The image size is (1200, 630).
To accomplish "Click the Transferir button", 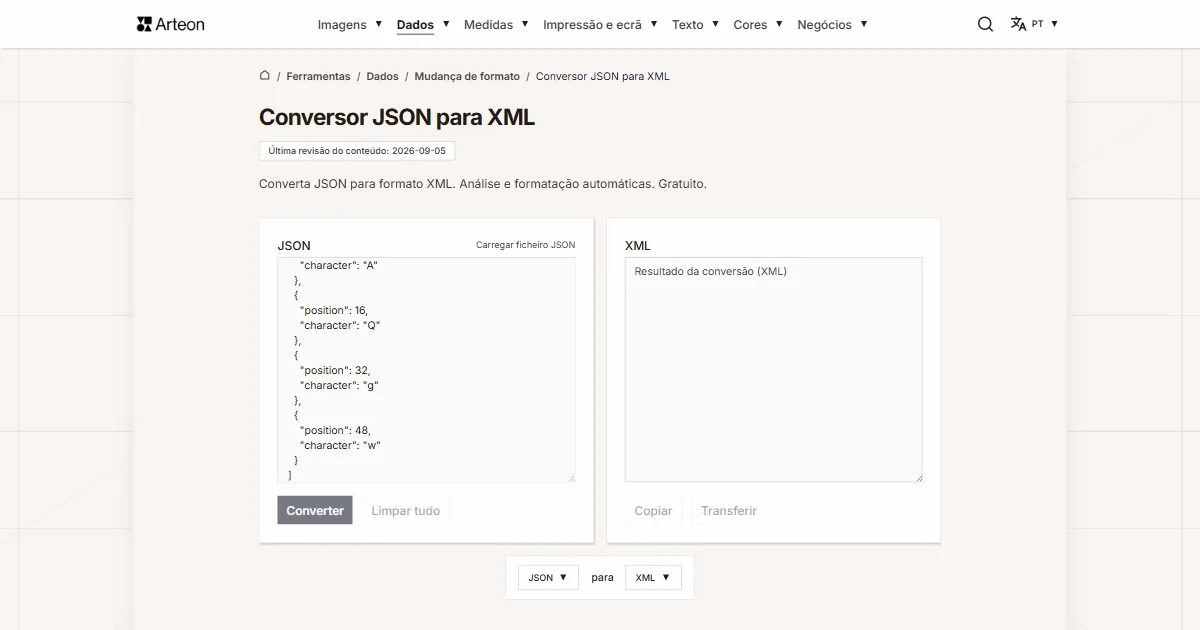I will pos(728,510).
